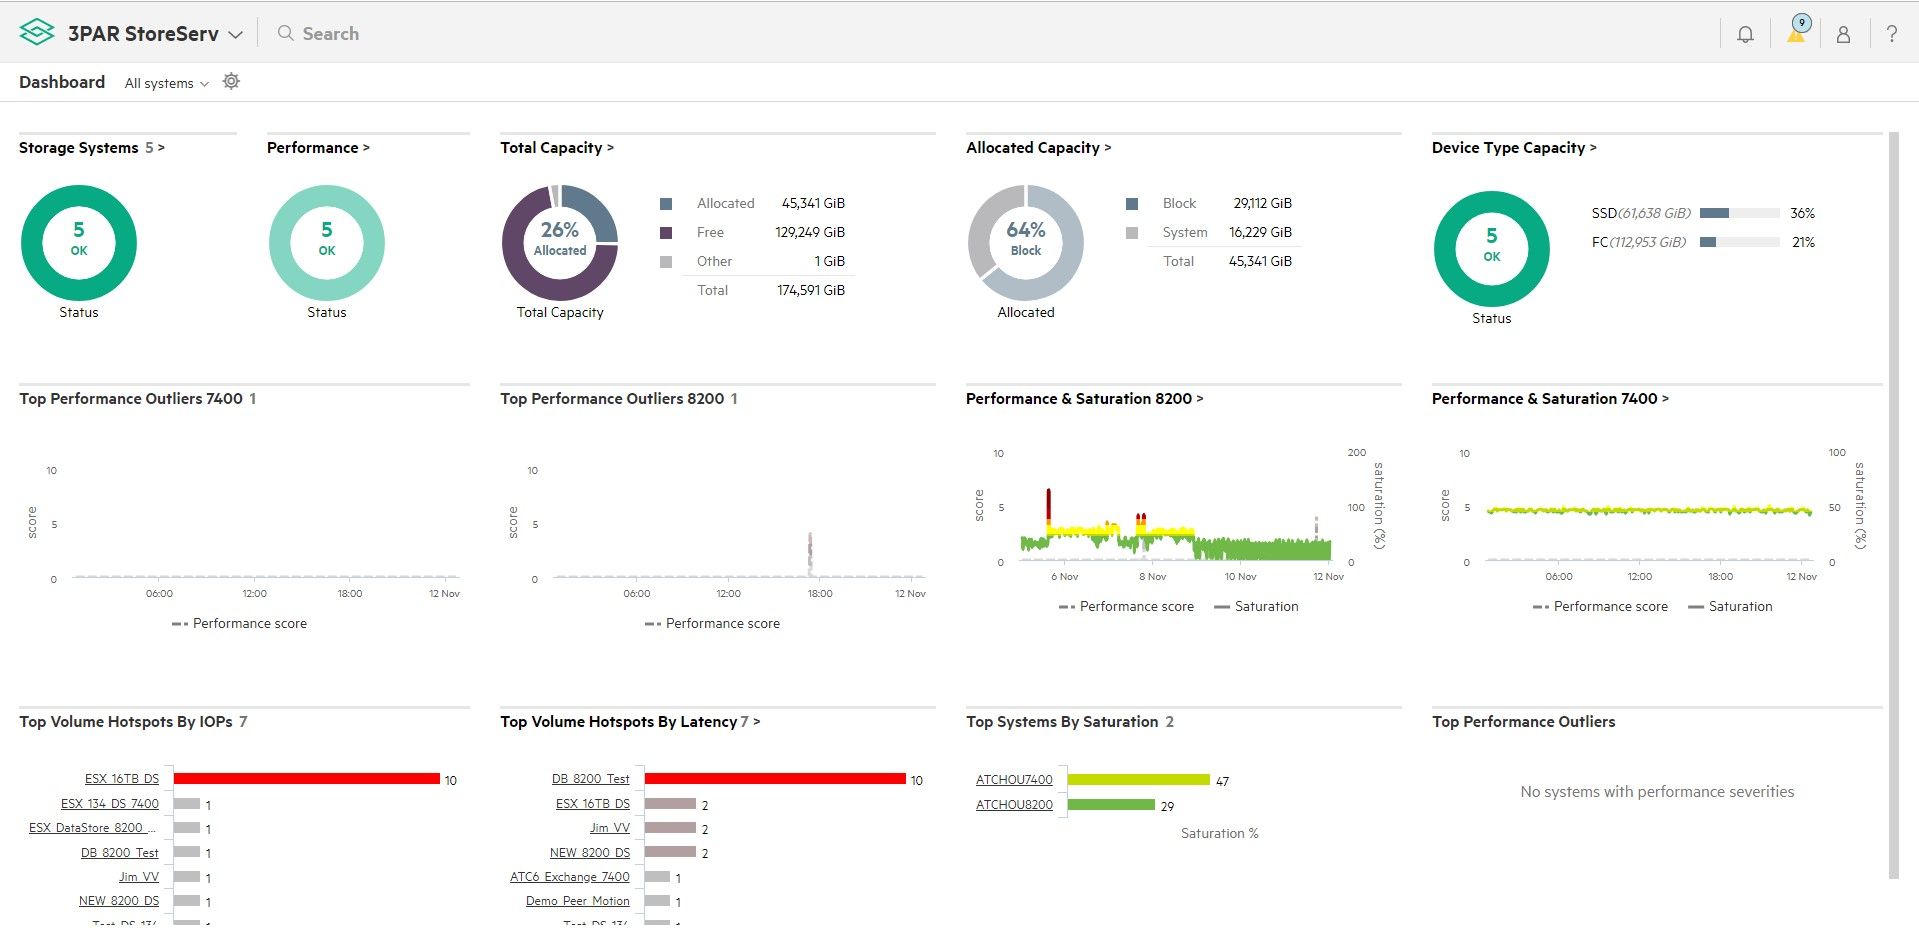Open NEW_8200_DS volume in IOPs hotspots
The image size is (1919, 936).
pos(119,901)
